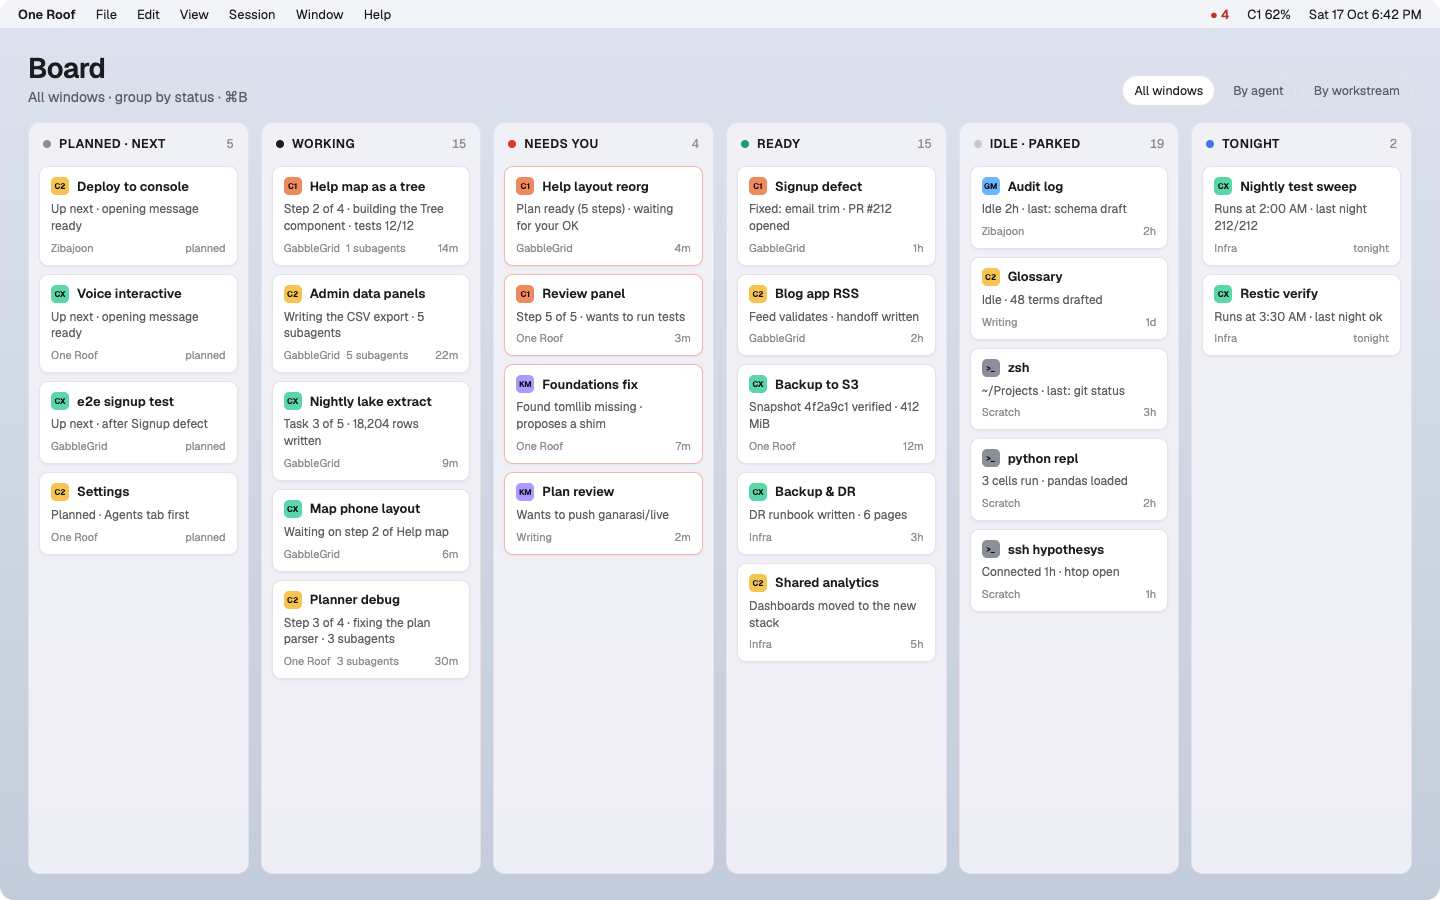The image size is (1440, 900).
Task: Open the Window menu
Action: (320, 15)
